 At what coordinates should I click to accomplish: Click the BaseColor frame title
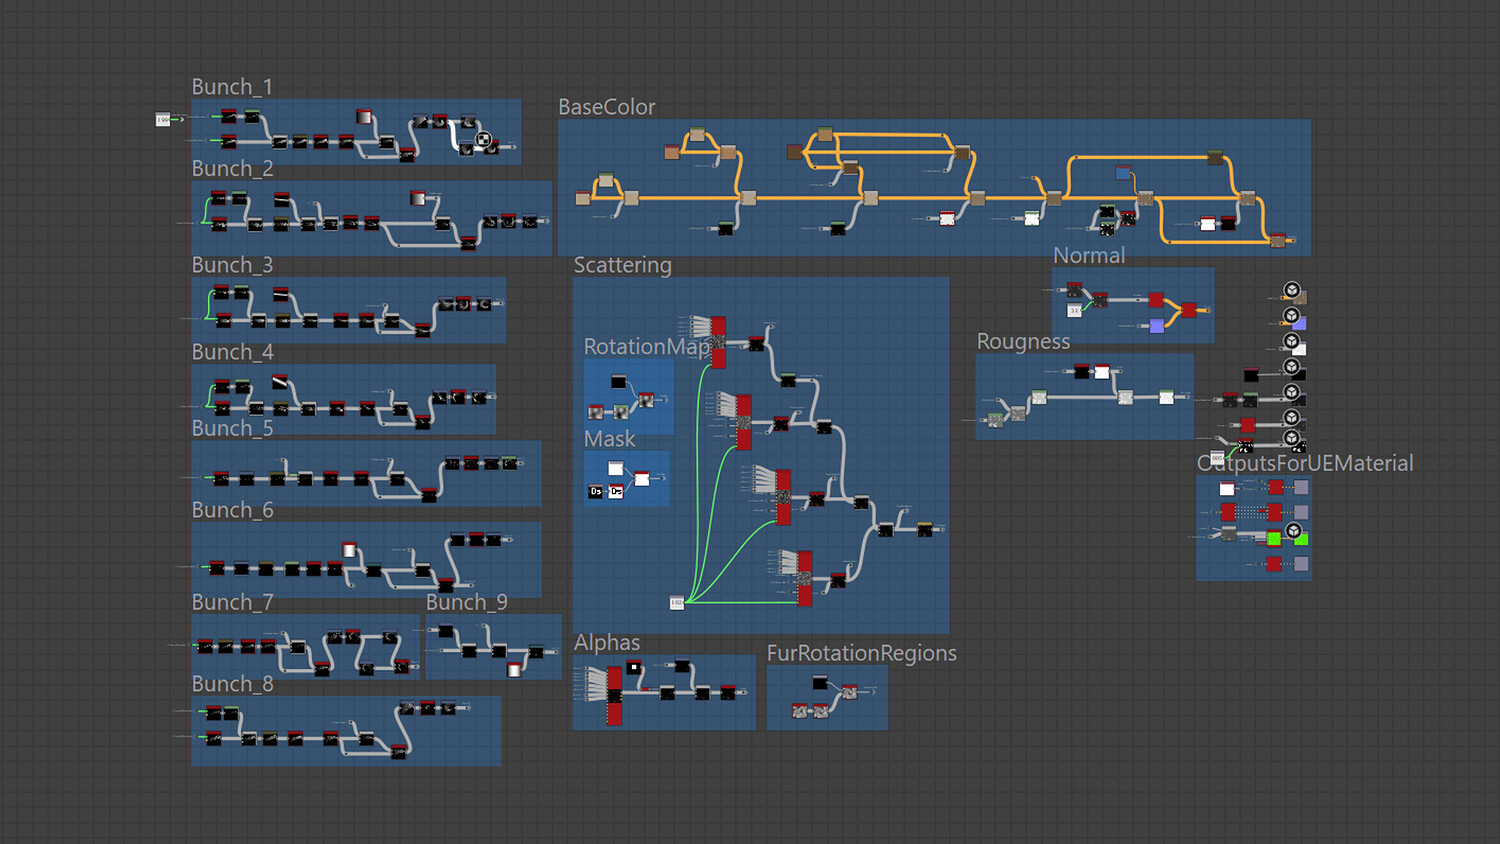(607, 107)
